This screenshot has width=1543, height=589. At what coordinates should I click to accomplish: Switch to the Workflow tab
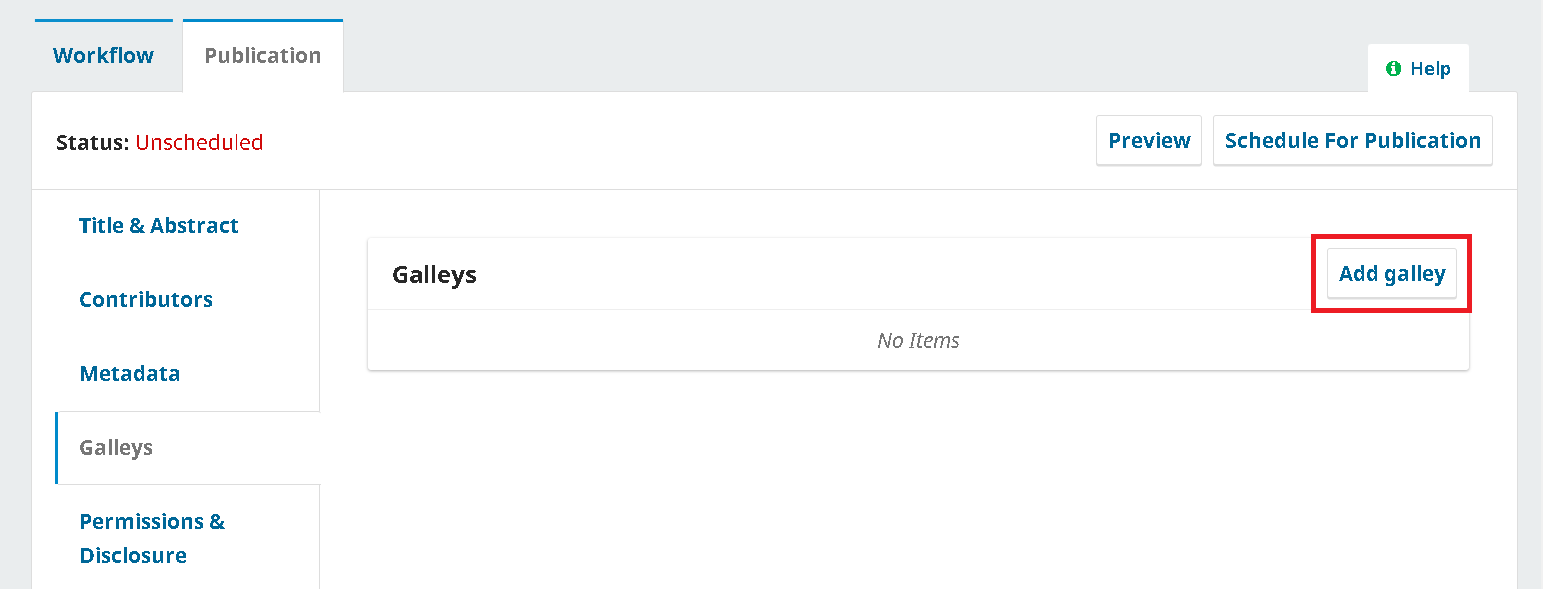tap(103, 56)
